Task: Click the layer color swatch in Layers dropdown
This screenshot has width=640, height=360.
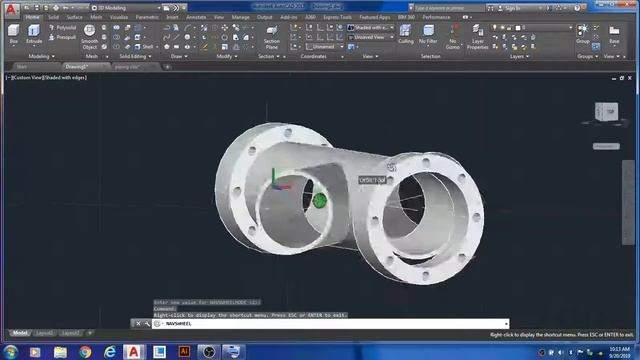Action: click(x=518, y=27)
